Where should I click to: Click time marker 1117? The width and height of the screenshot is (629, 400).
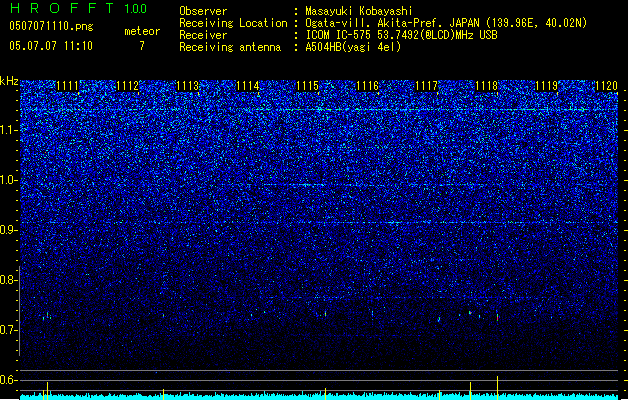click(426, 86)
